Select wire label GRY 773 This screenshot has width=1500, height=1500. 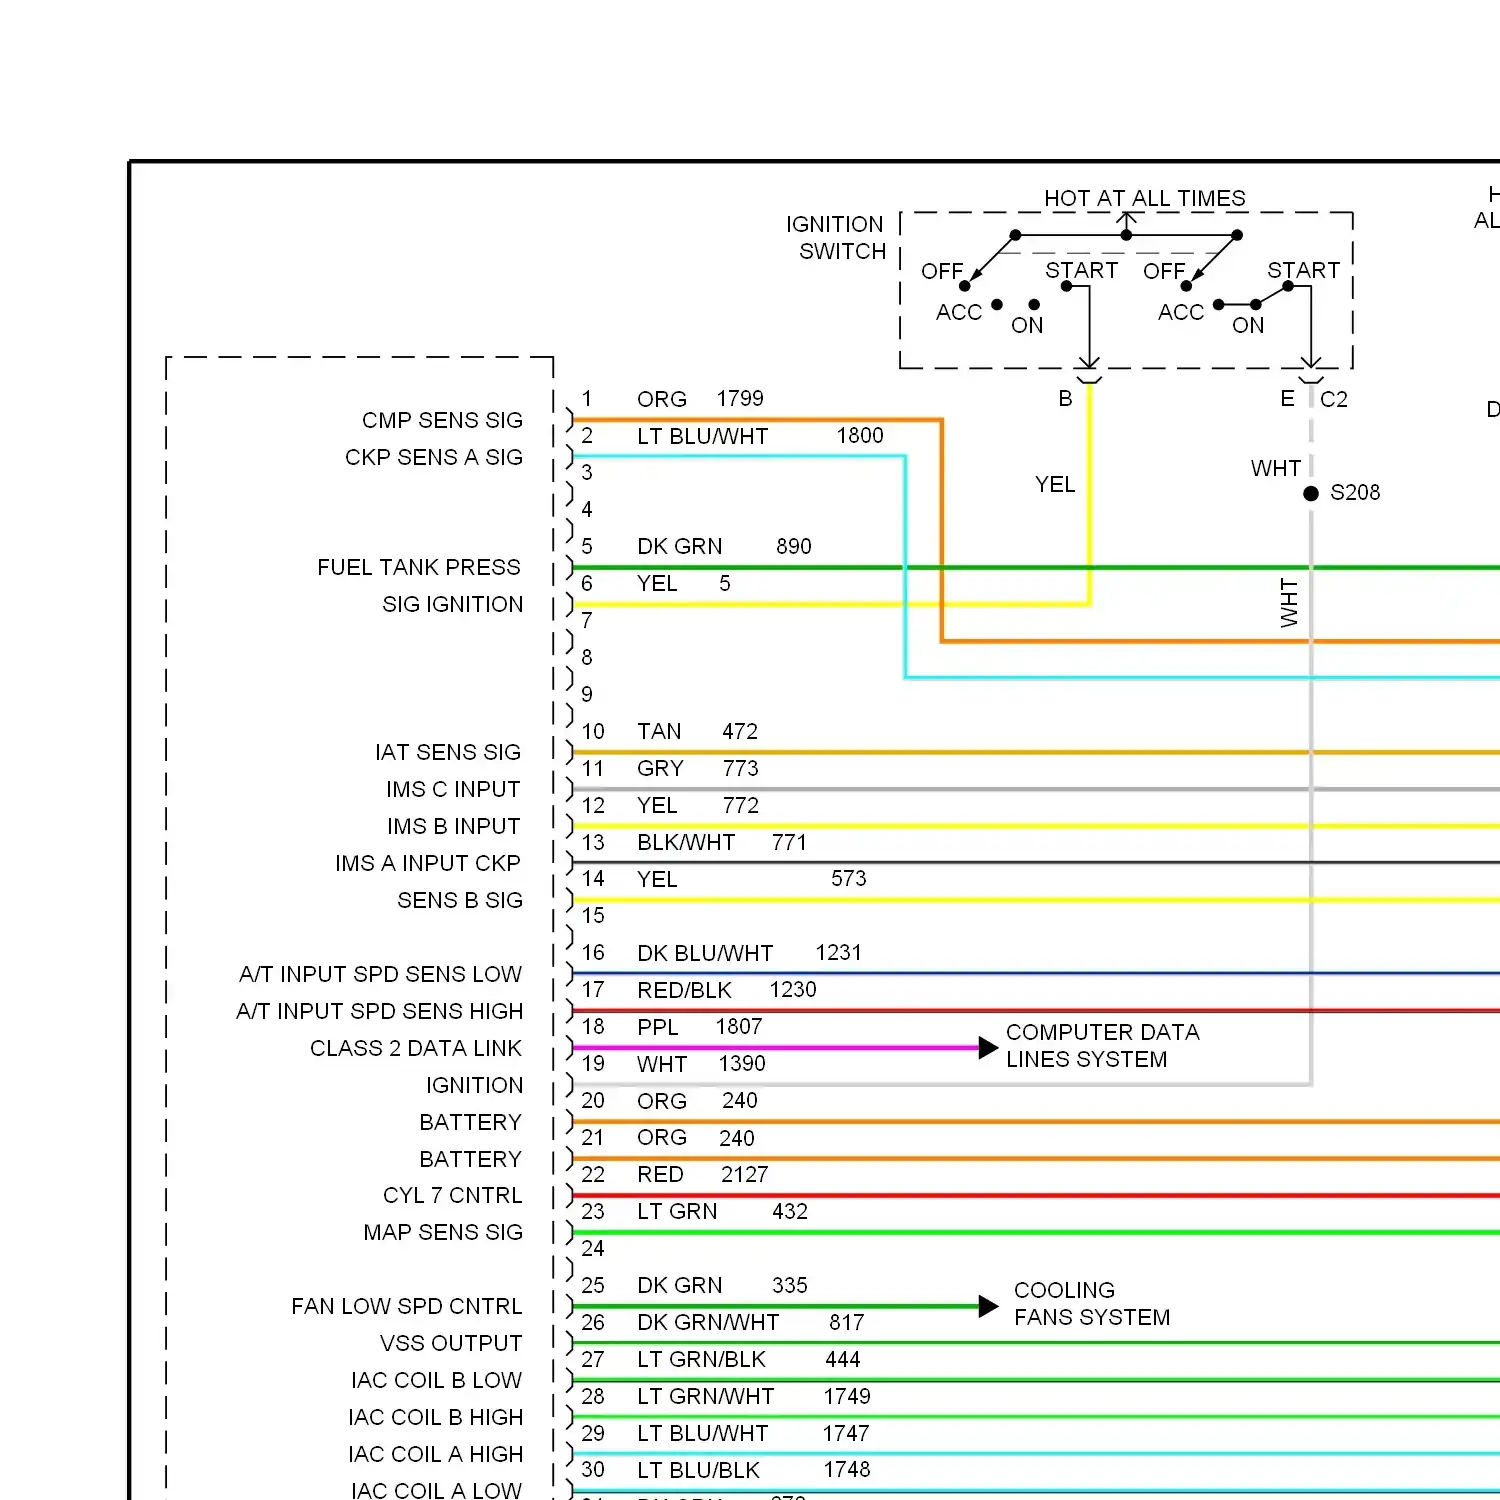pos(697,768)
